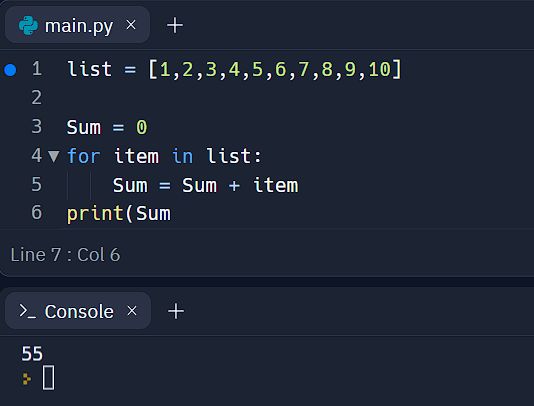Click the Python logo on main.py tab

point(28,25)
